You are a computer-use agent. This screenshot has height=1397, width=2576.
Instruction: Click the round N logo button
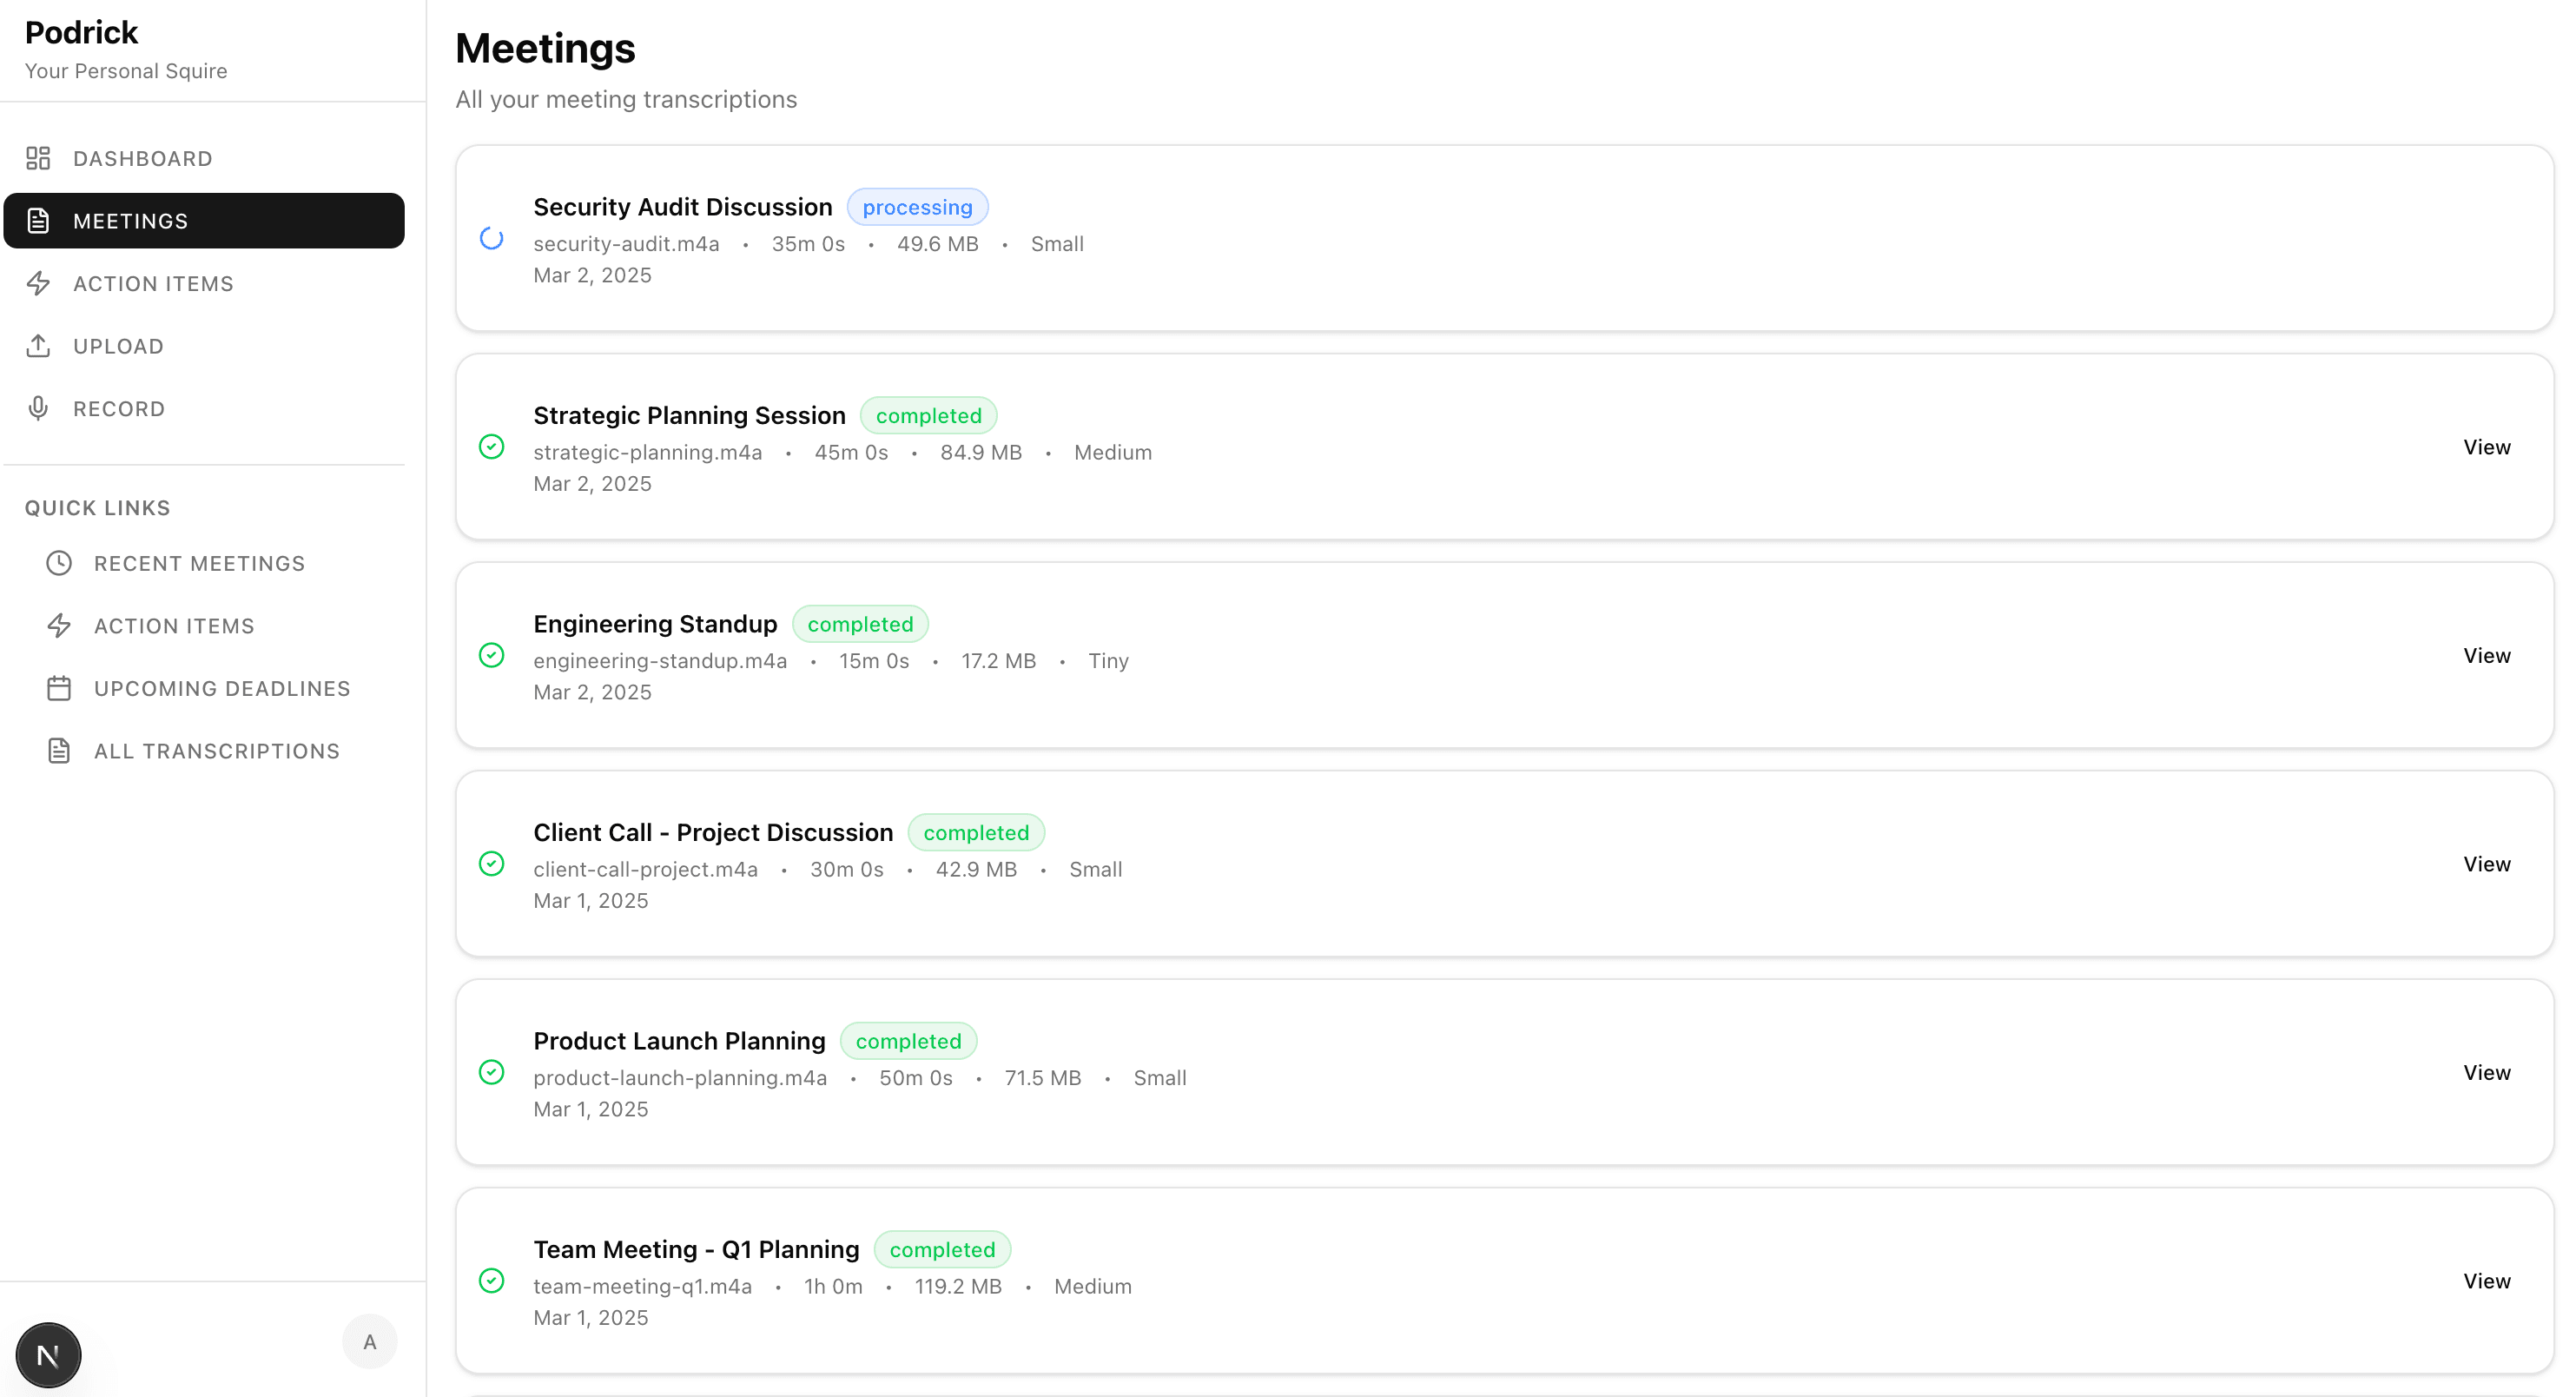pos(48,1355)
